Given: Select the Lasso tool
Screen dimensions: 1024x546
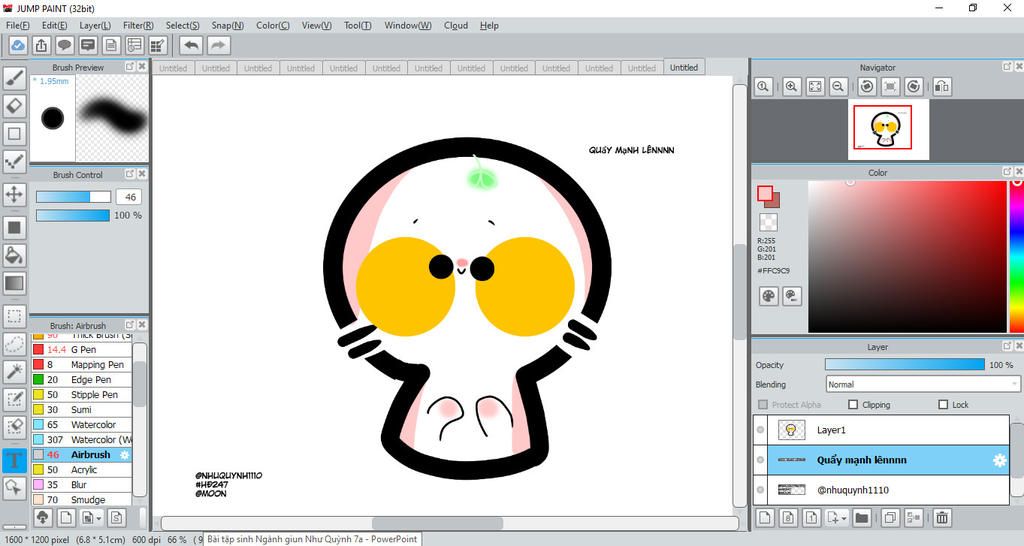Looking at the screenshot, I should point(14,344).
